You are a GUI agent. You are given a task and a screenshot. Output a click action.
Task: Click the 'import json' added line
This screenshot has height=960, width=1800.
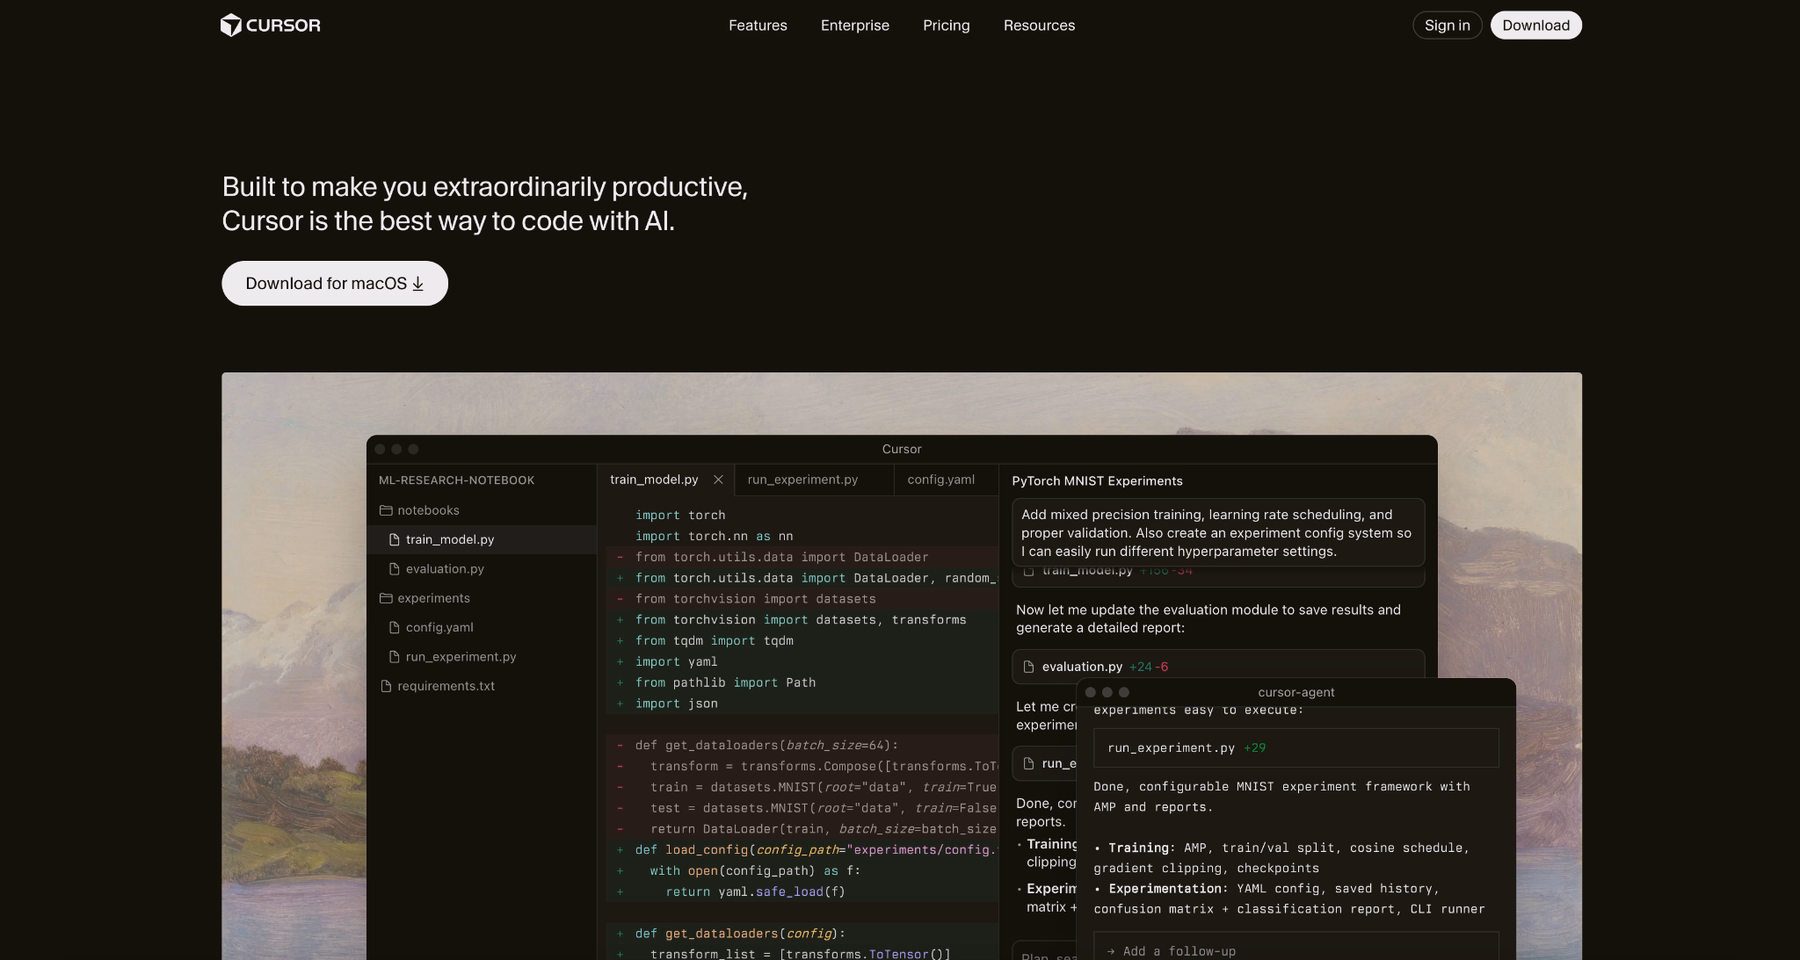pyautogui.click(x=676, y=704)
